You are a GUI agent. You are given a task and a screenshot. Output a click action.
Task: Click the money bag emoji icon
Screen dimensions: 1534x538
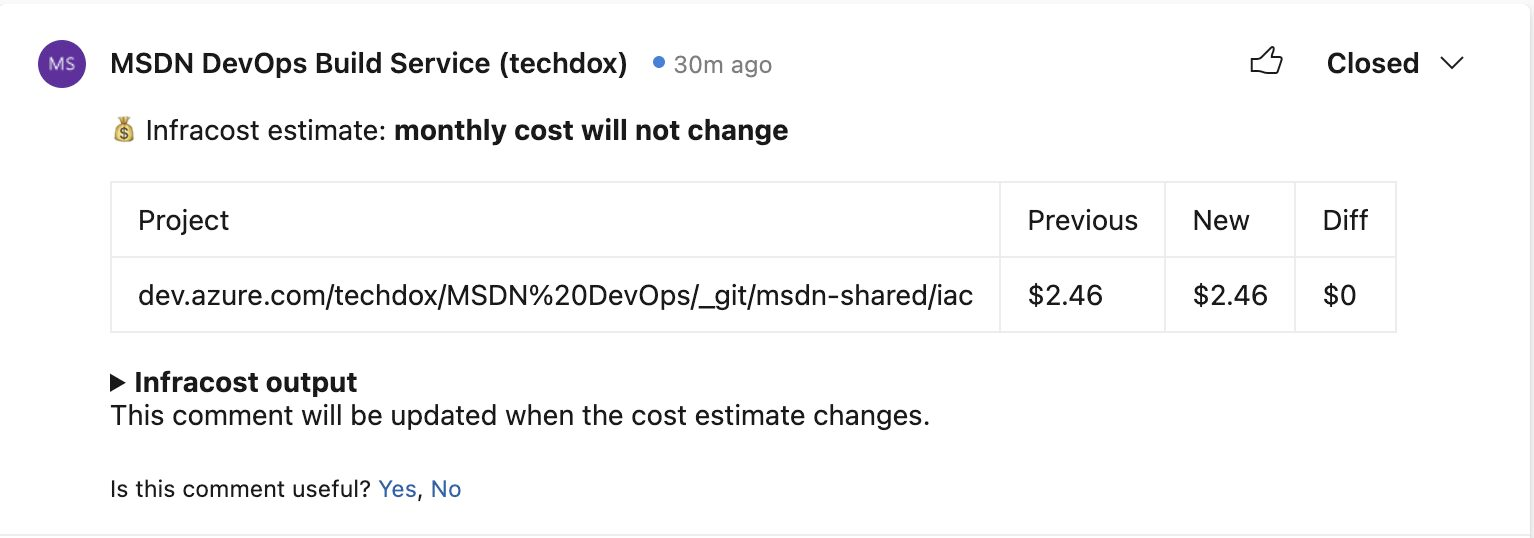pyautogui.click(x=123, y=130)
